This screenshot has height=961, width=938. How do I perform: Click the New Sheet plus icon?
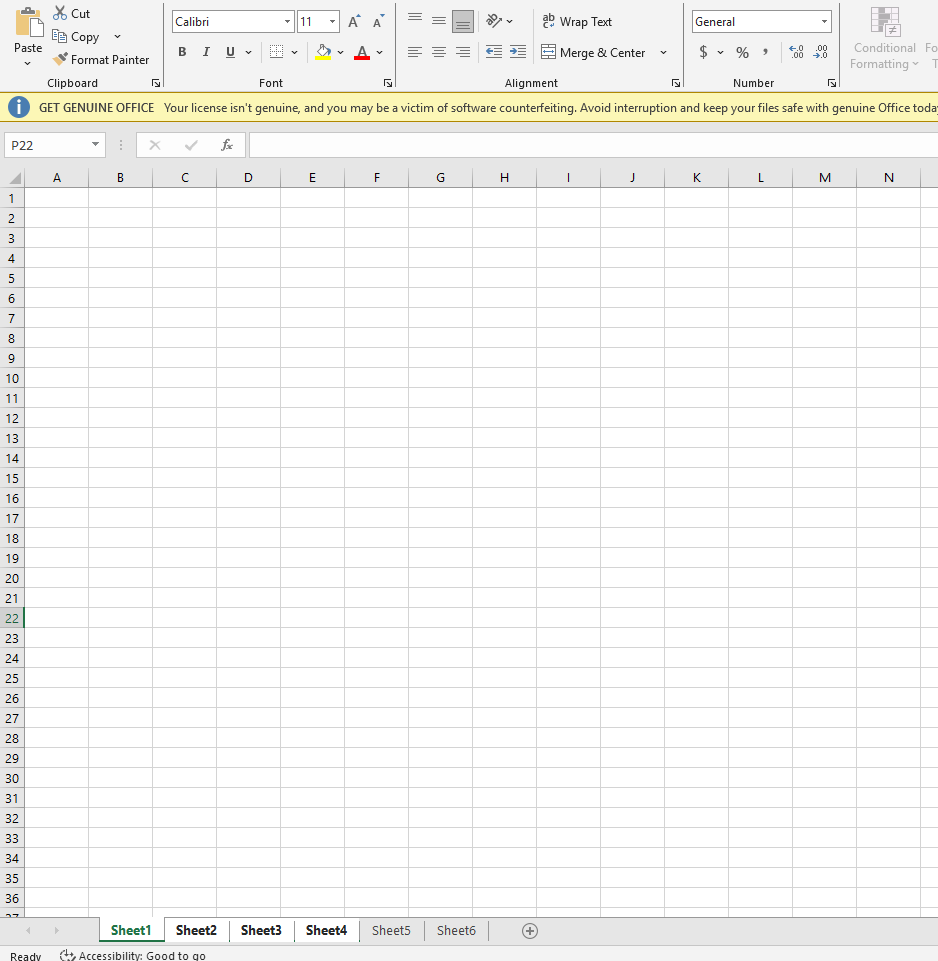click(x=530, y=931)
